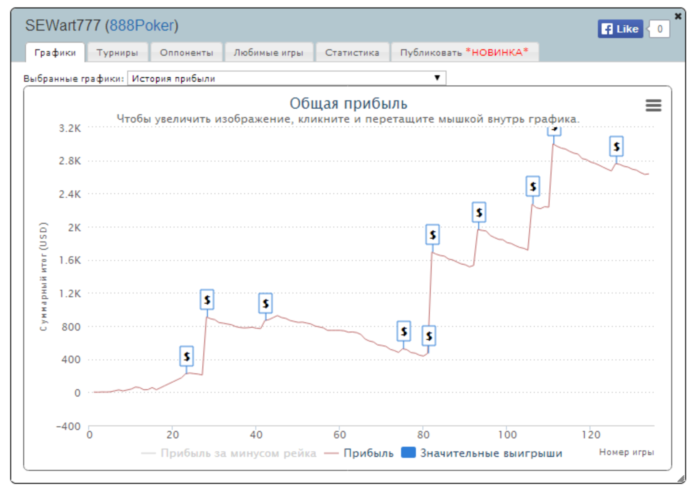Screen dimensions: 700x495
Task: Click the chart title Общая прибыль
Action: 349,104
